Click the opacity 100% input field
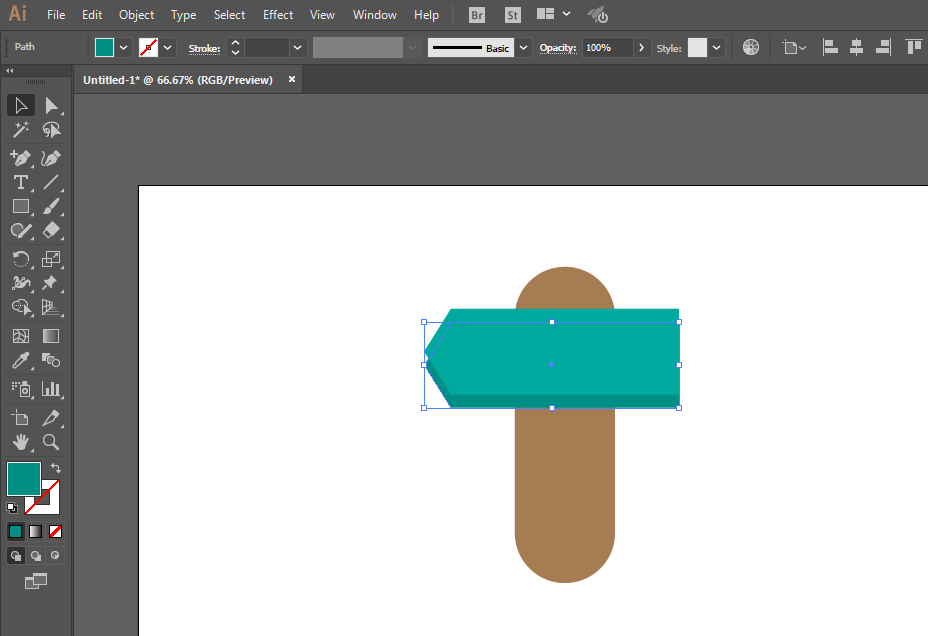Image resolution: width=928 pixels, height=636 pixels. pos(608,48)
